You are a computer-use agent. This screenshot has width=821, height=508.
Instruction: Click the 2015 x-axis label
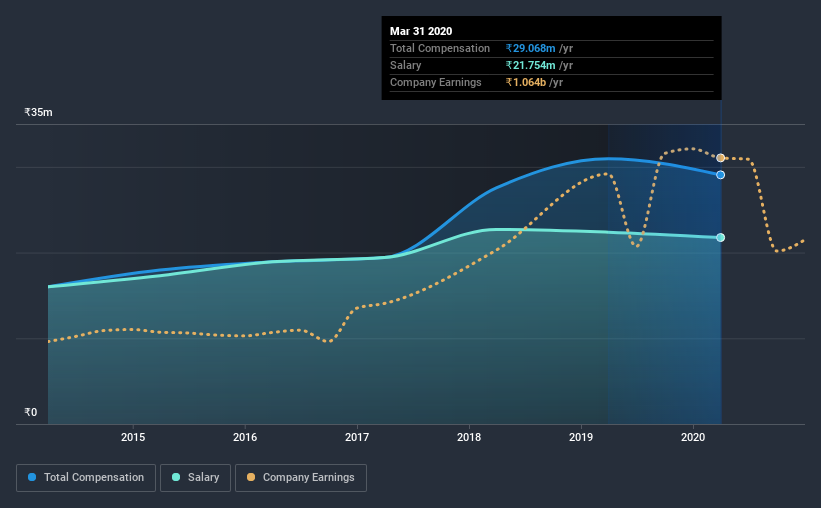click(x=133, y=437)
